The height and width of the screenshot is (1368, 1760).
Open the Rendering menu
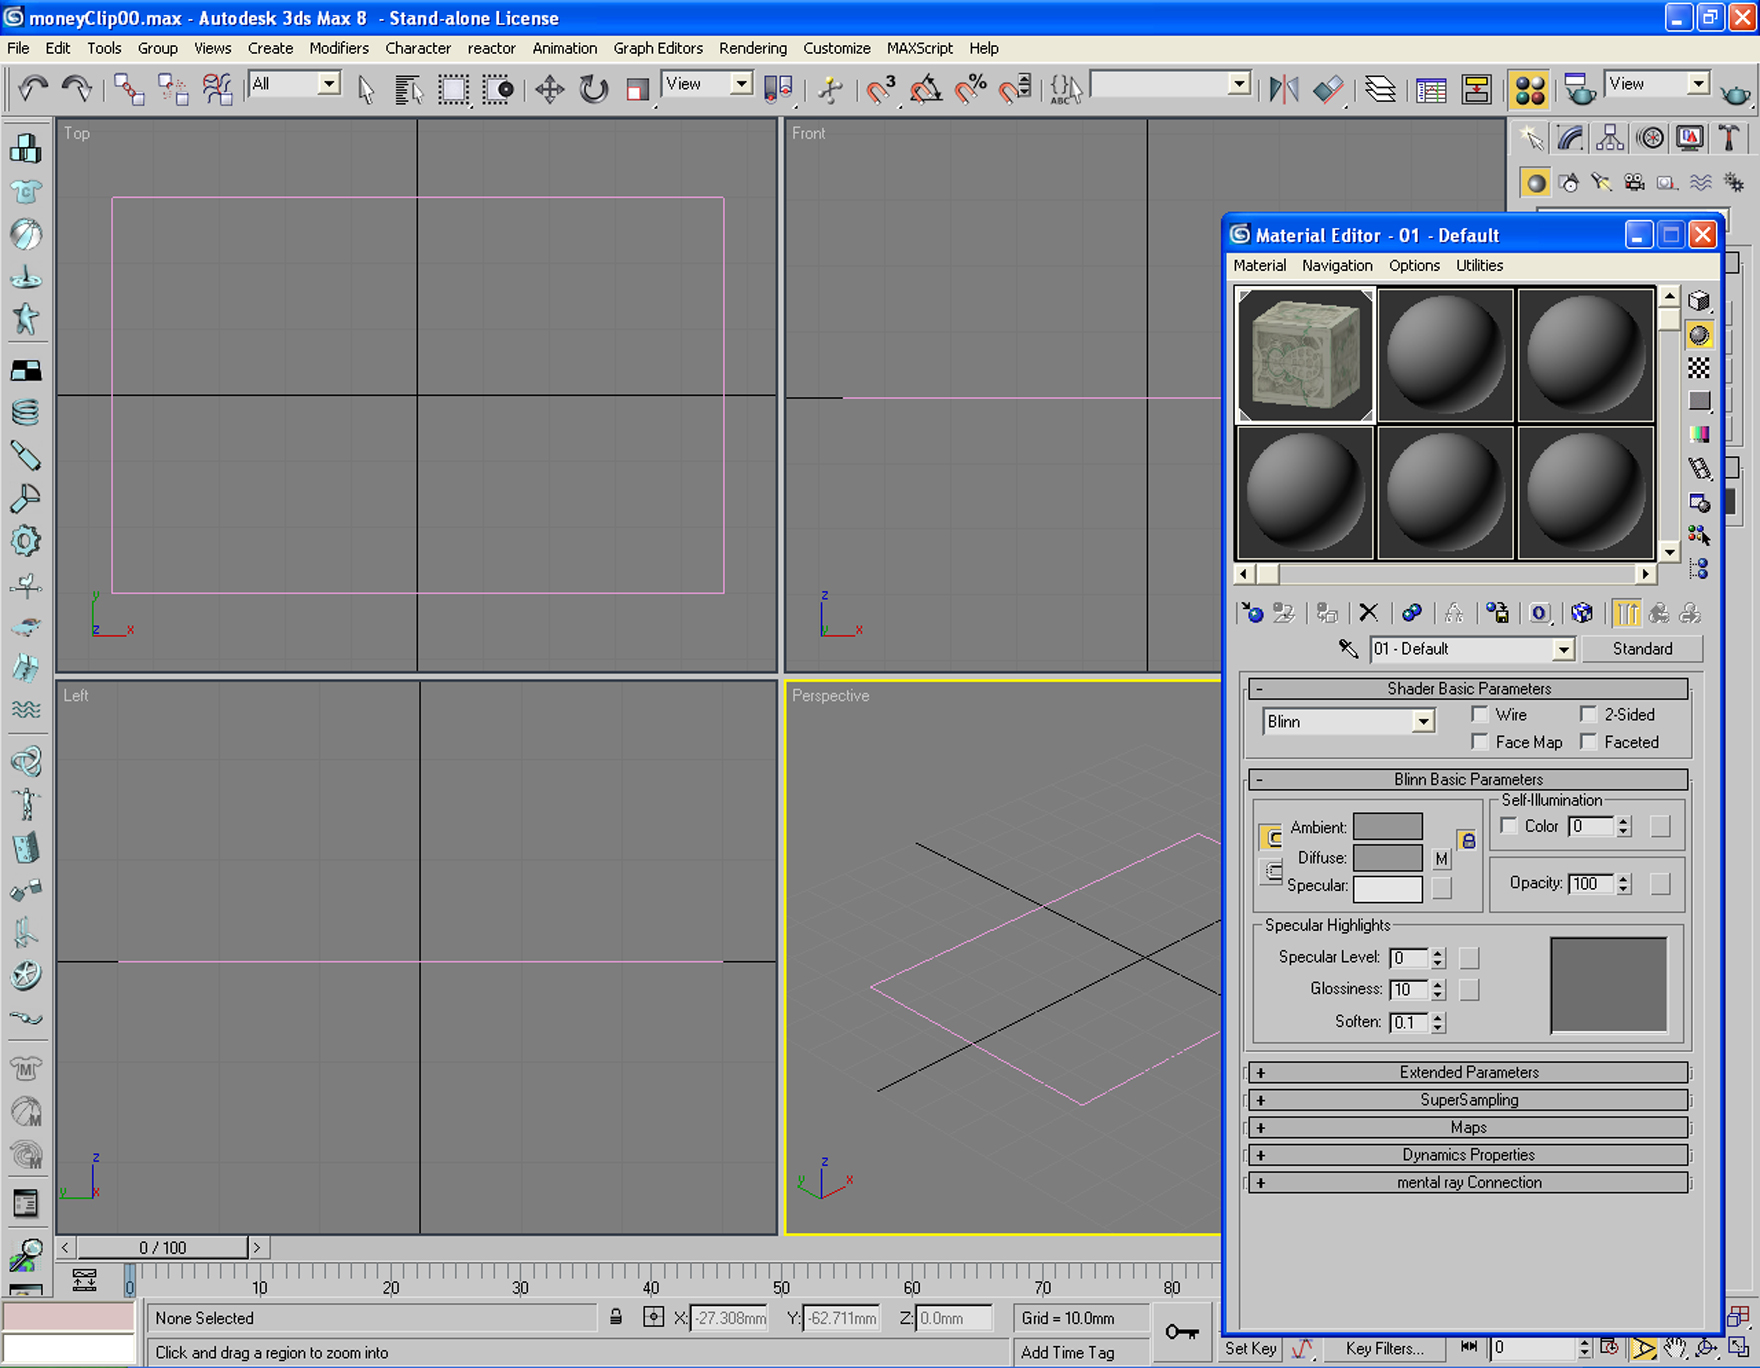click(752, 48)
